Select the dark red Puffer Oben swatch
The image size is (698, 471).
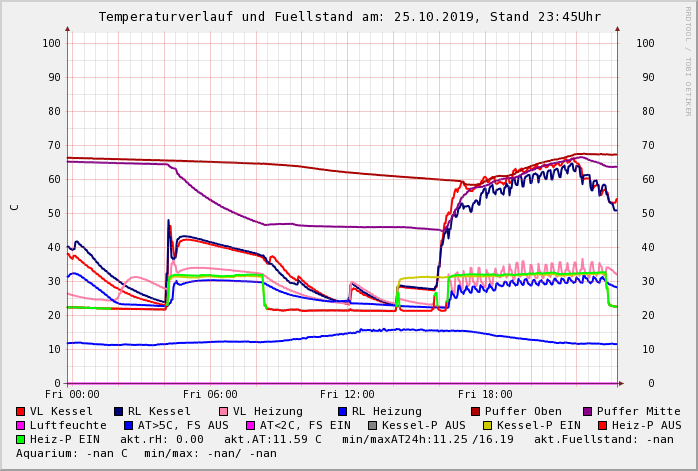click(476, 411)
